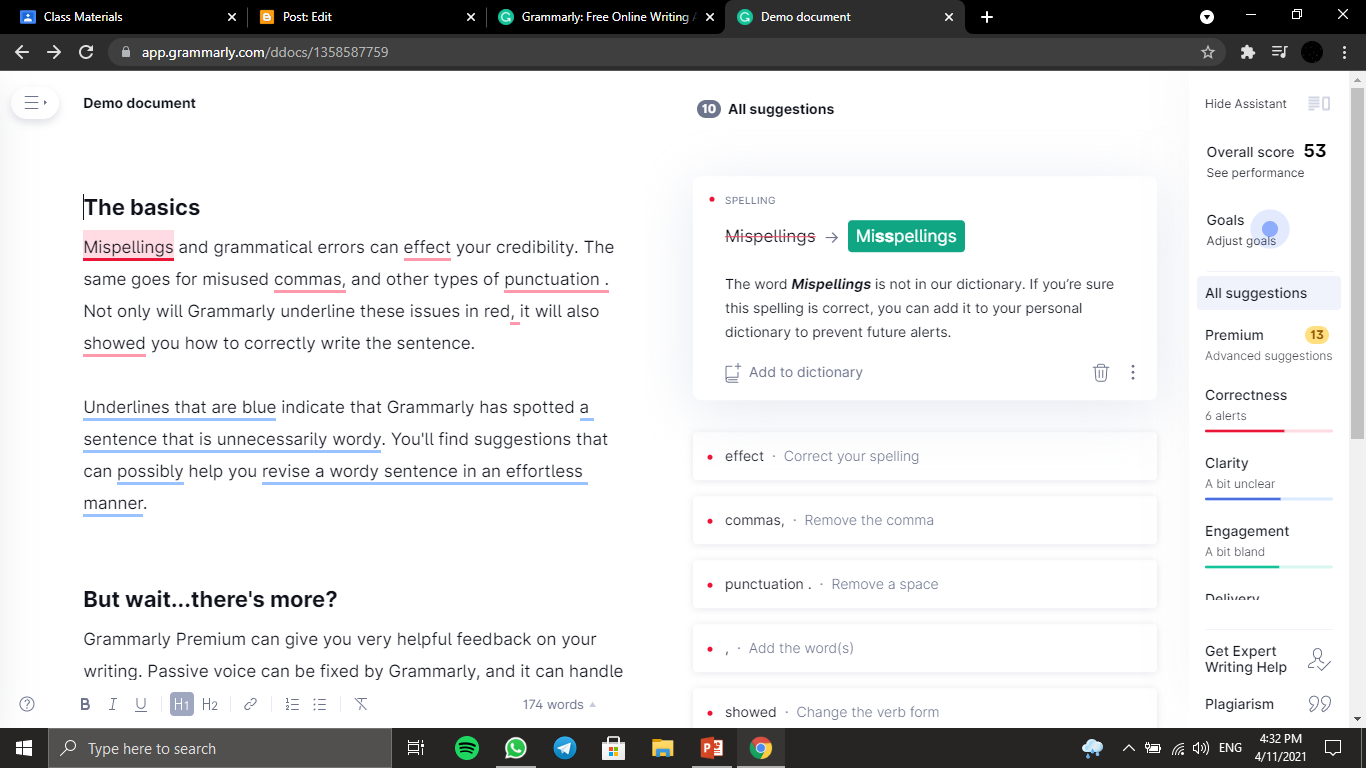Screen dimensions: 1366x768
Task: Open Chrome menu three dots
Action: pyautogui.click(x=1344, y=52)
